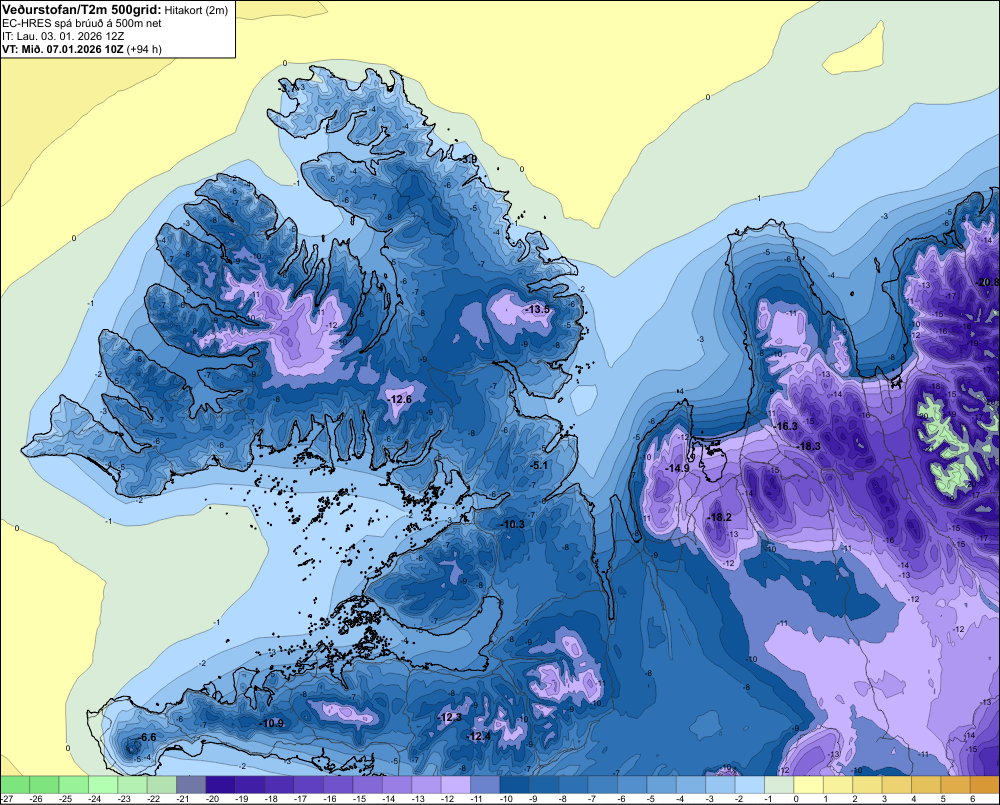Click the header title Veðurstofan/T2m 500grid

(x=82, y=9)
